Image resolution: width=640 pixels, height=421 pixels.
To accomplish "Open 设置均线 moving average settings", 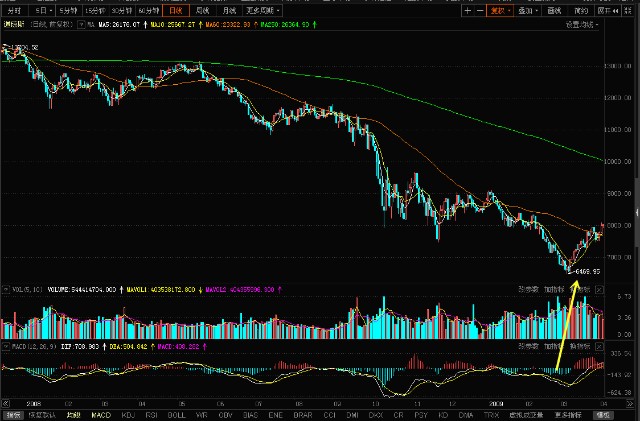I will pyautogui.click(x=582, y=25).
